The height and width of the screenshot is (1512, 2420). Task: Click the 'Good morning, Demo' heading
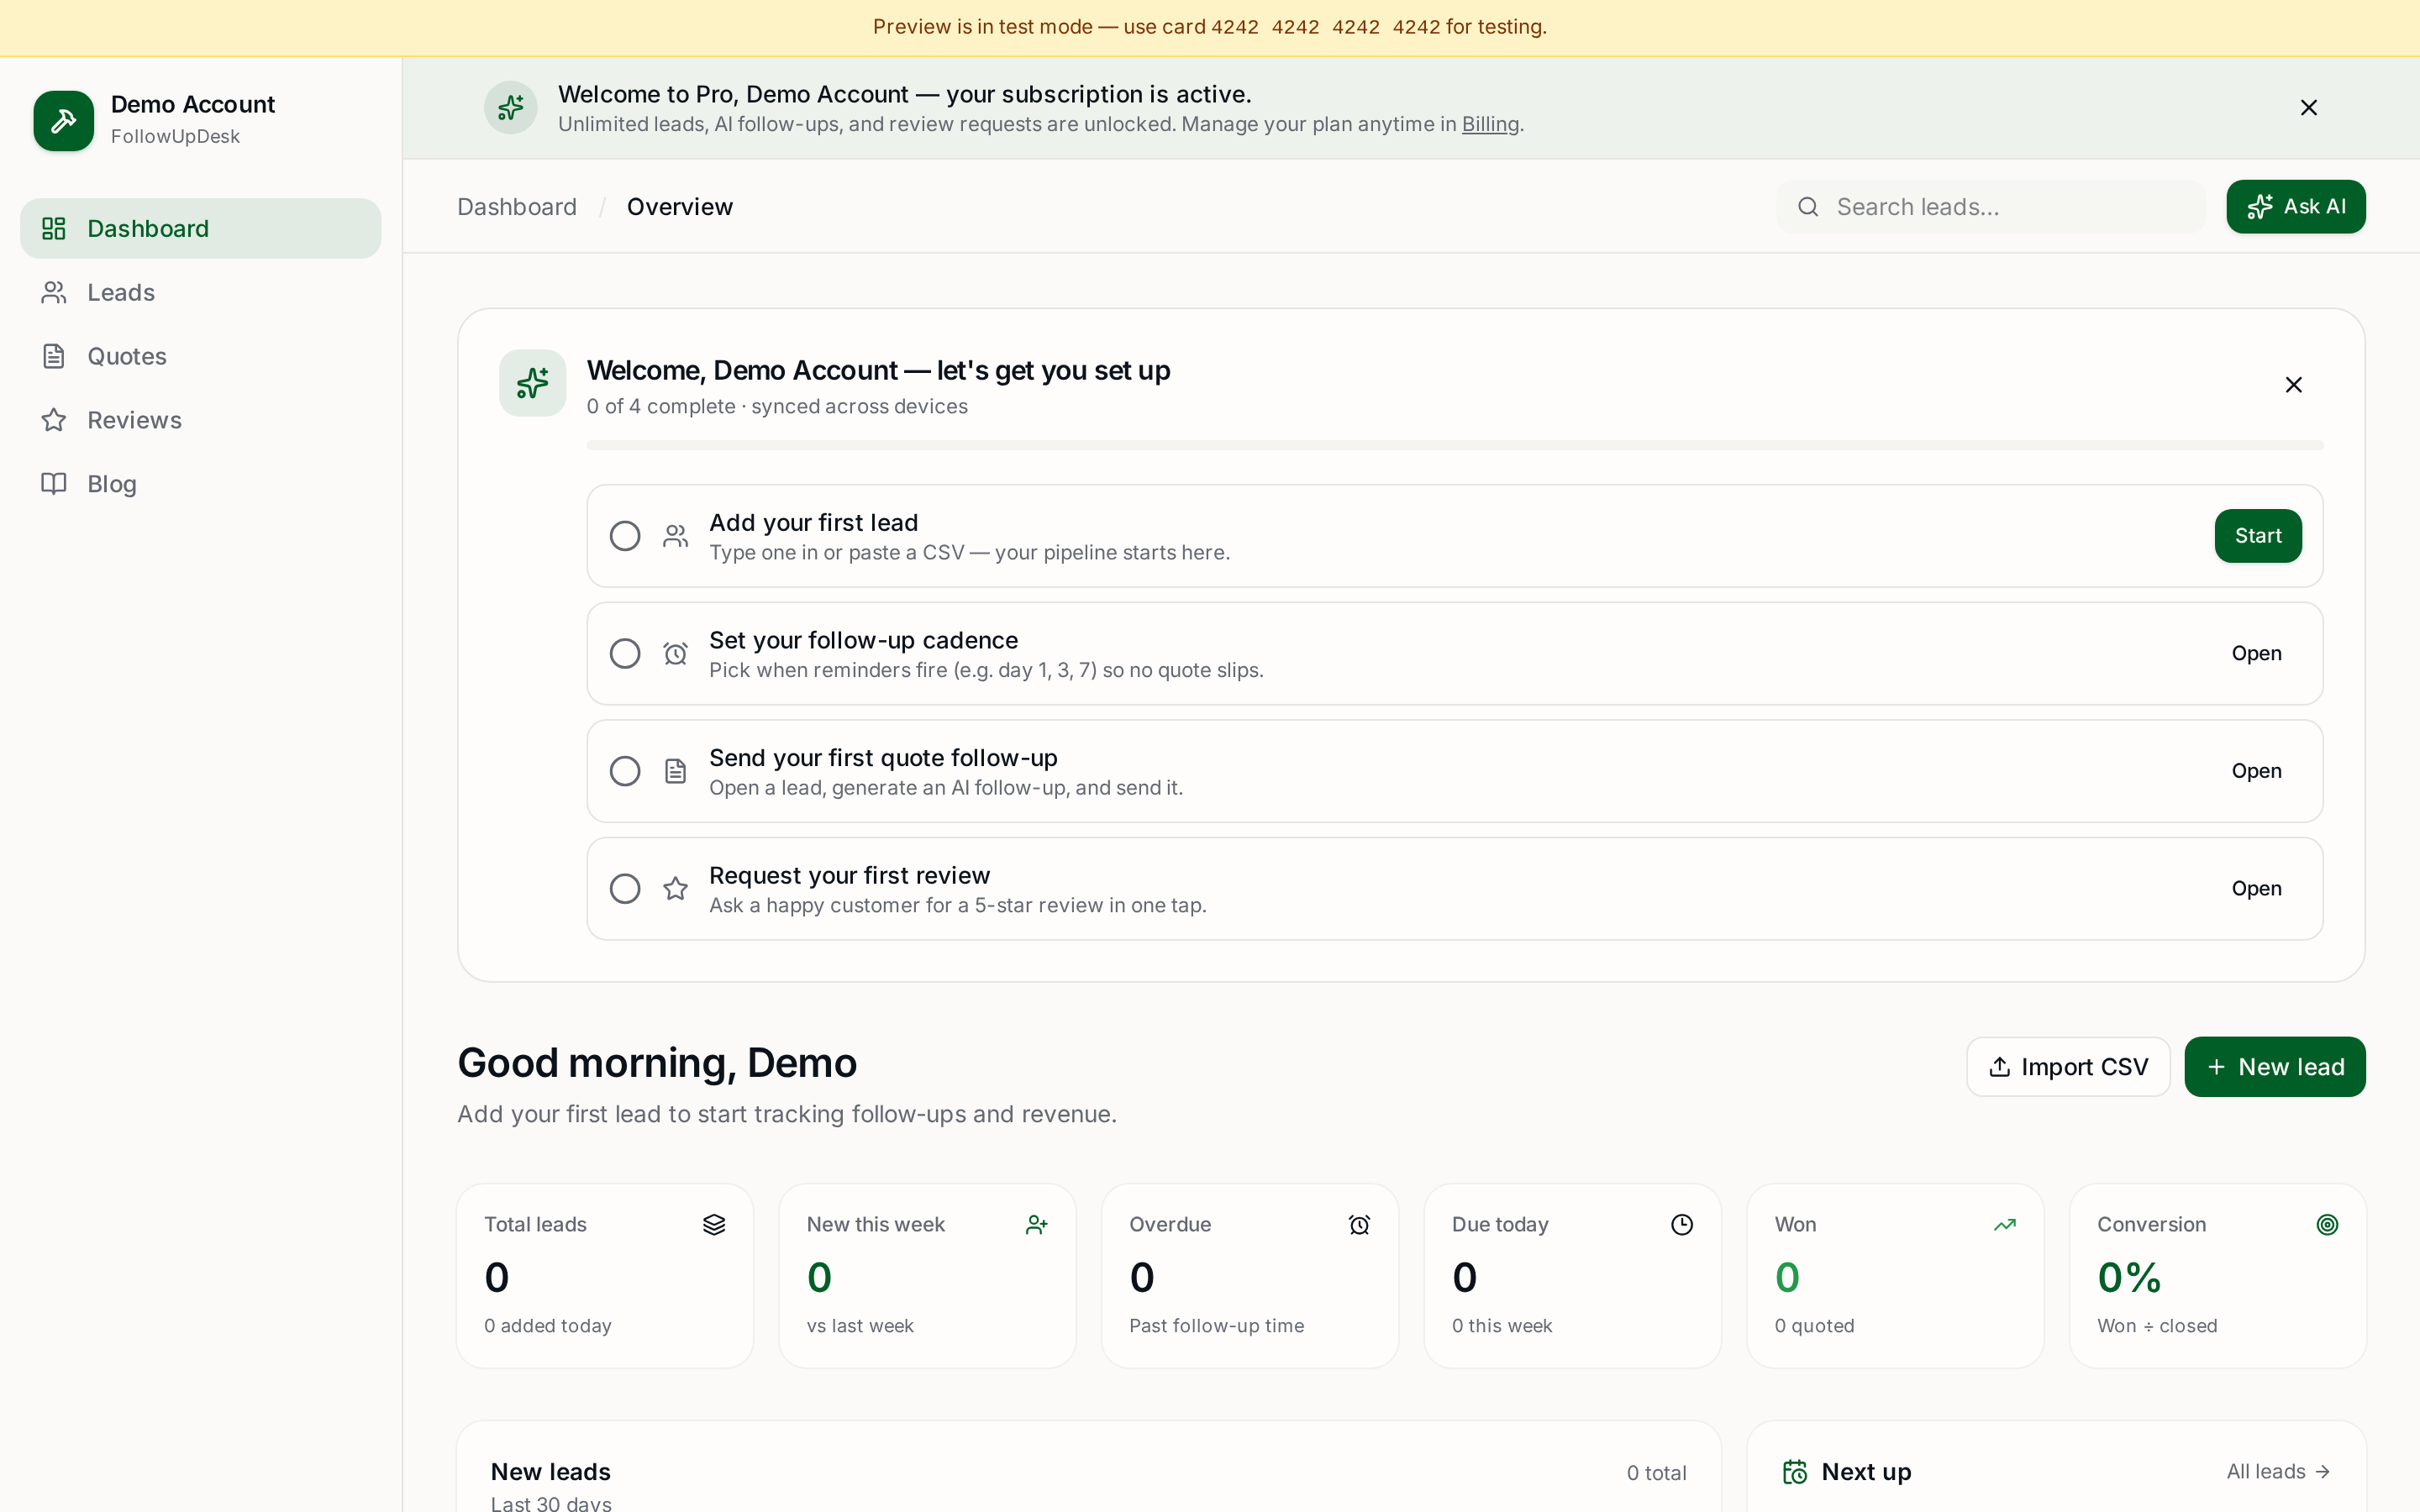coord(657,1063)
